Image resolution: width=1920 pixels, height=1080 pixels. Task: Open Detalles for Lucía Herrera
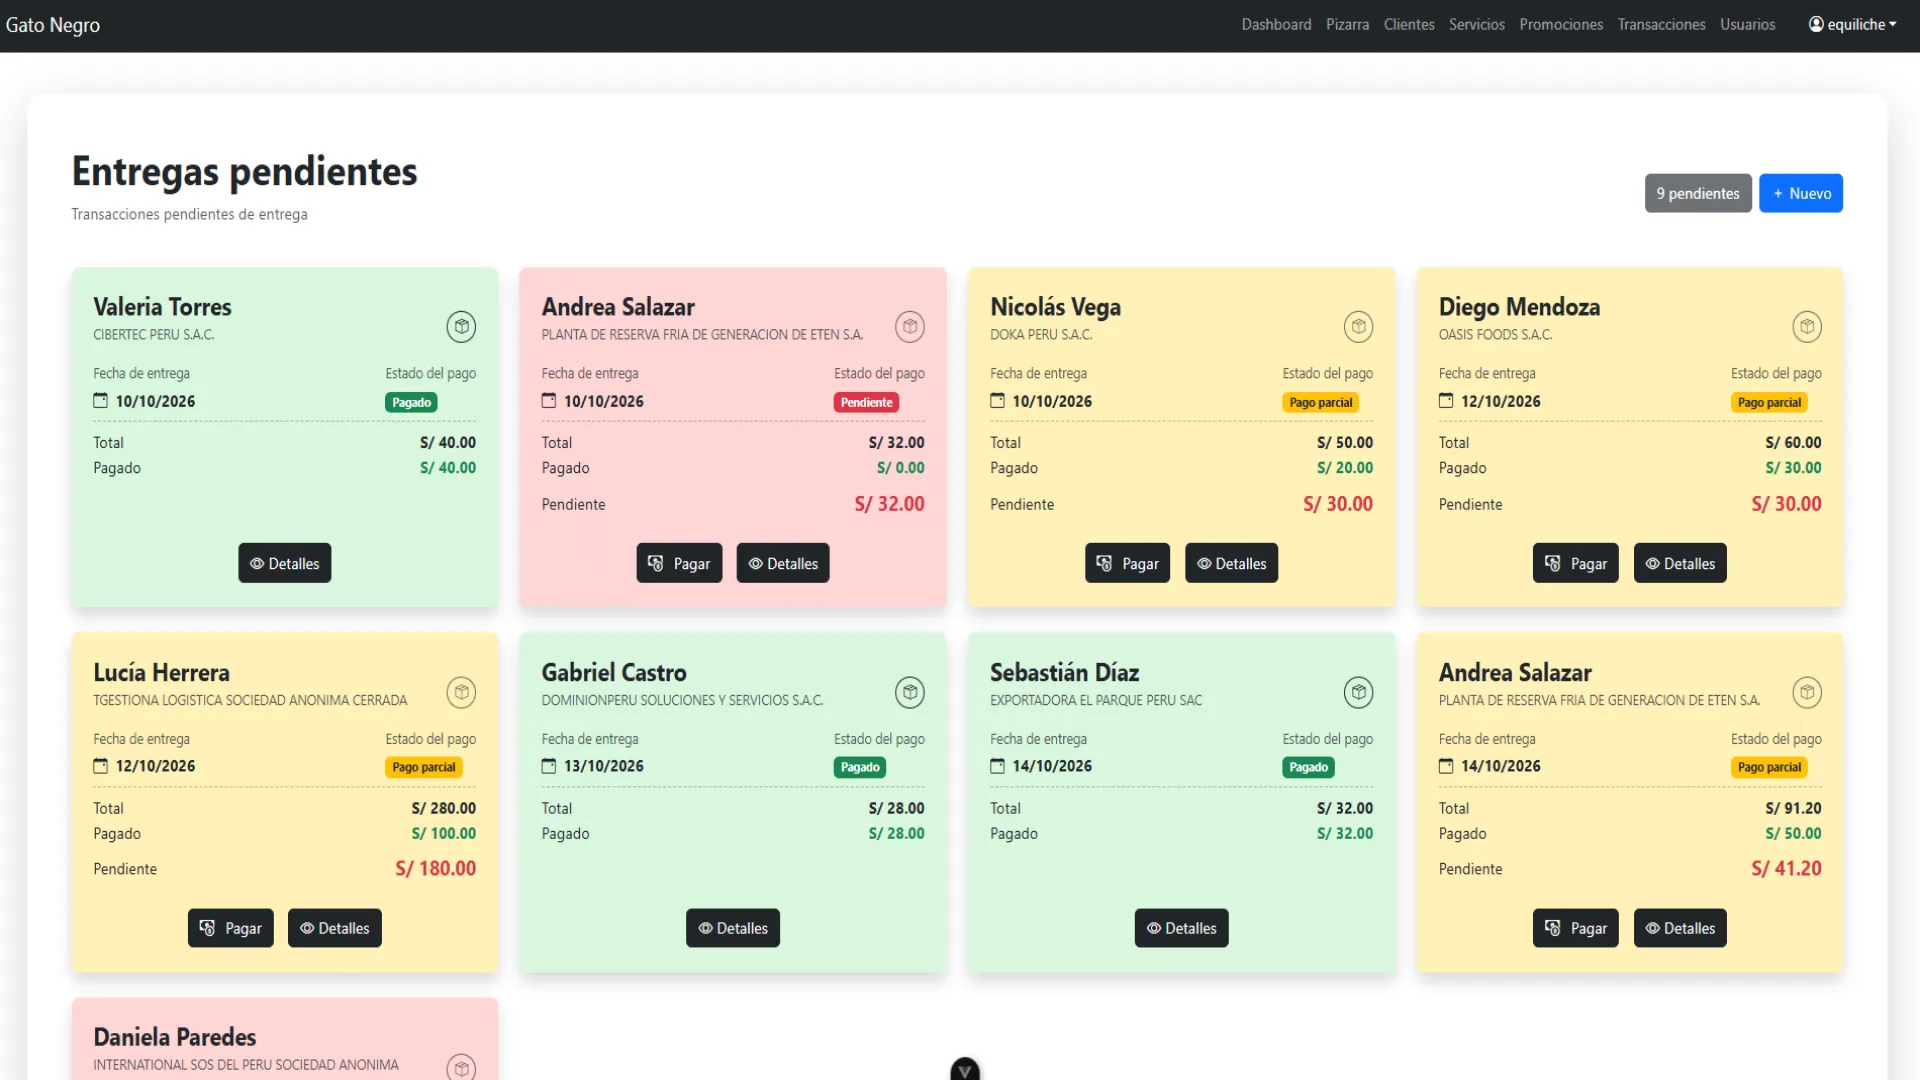tap(334, 928)
